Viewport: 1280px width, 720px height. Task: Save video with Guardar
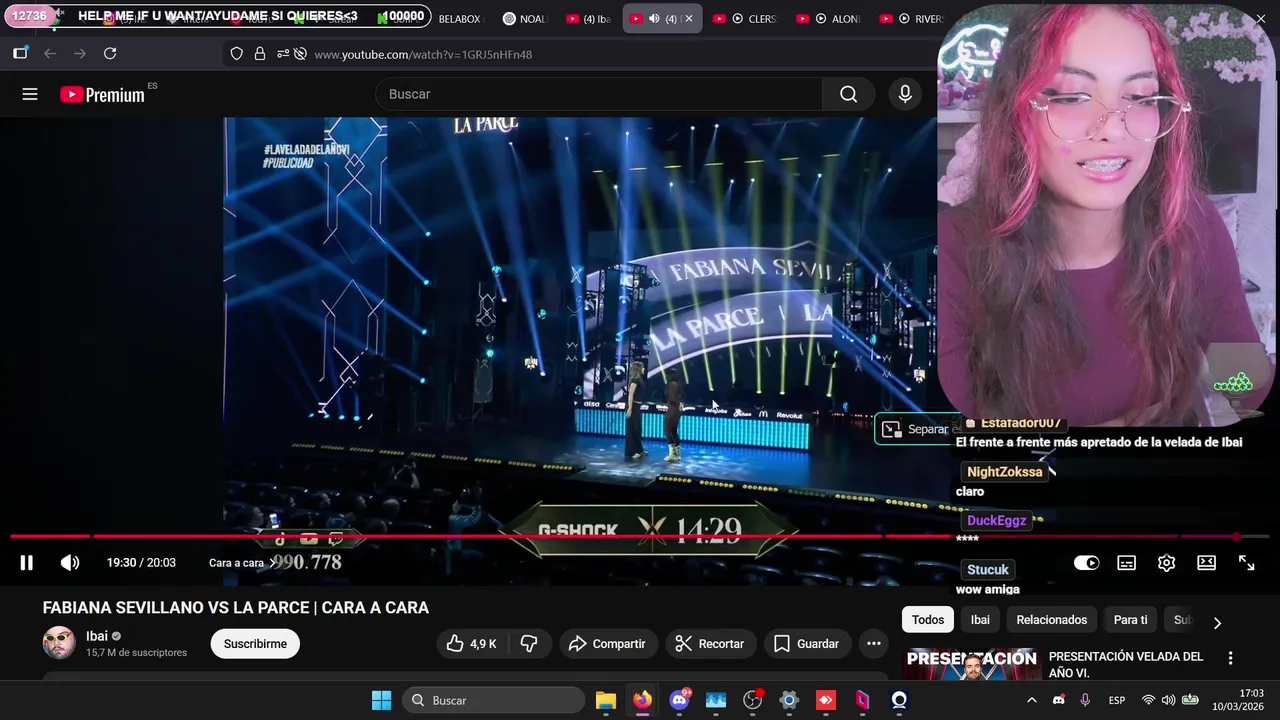point(806,644)
